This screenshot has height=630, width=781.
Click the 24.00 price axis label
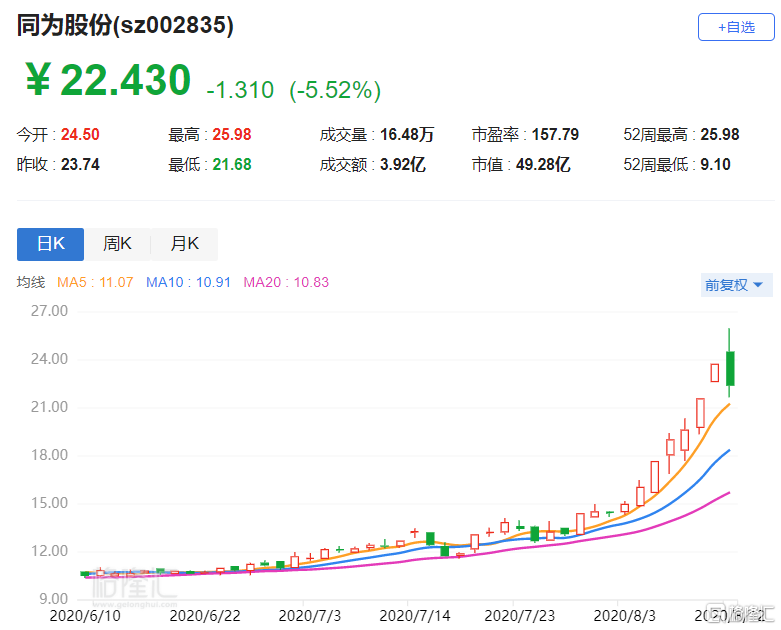(49, 359)
